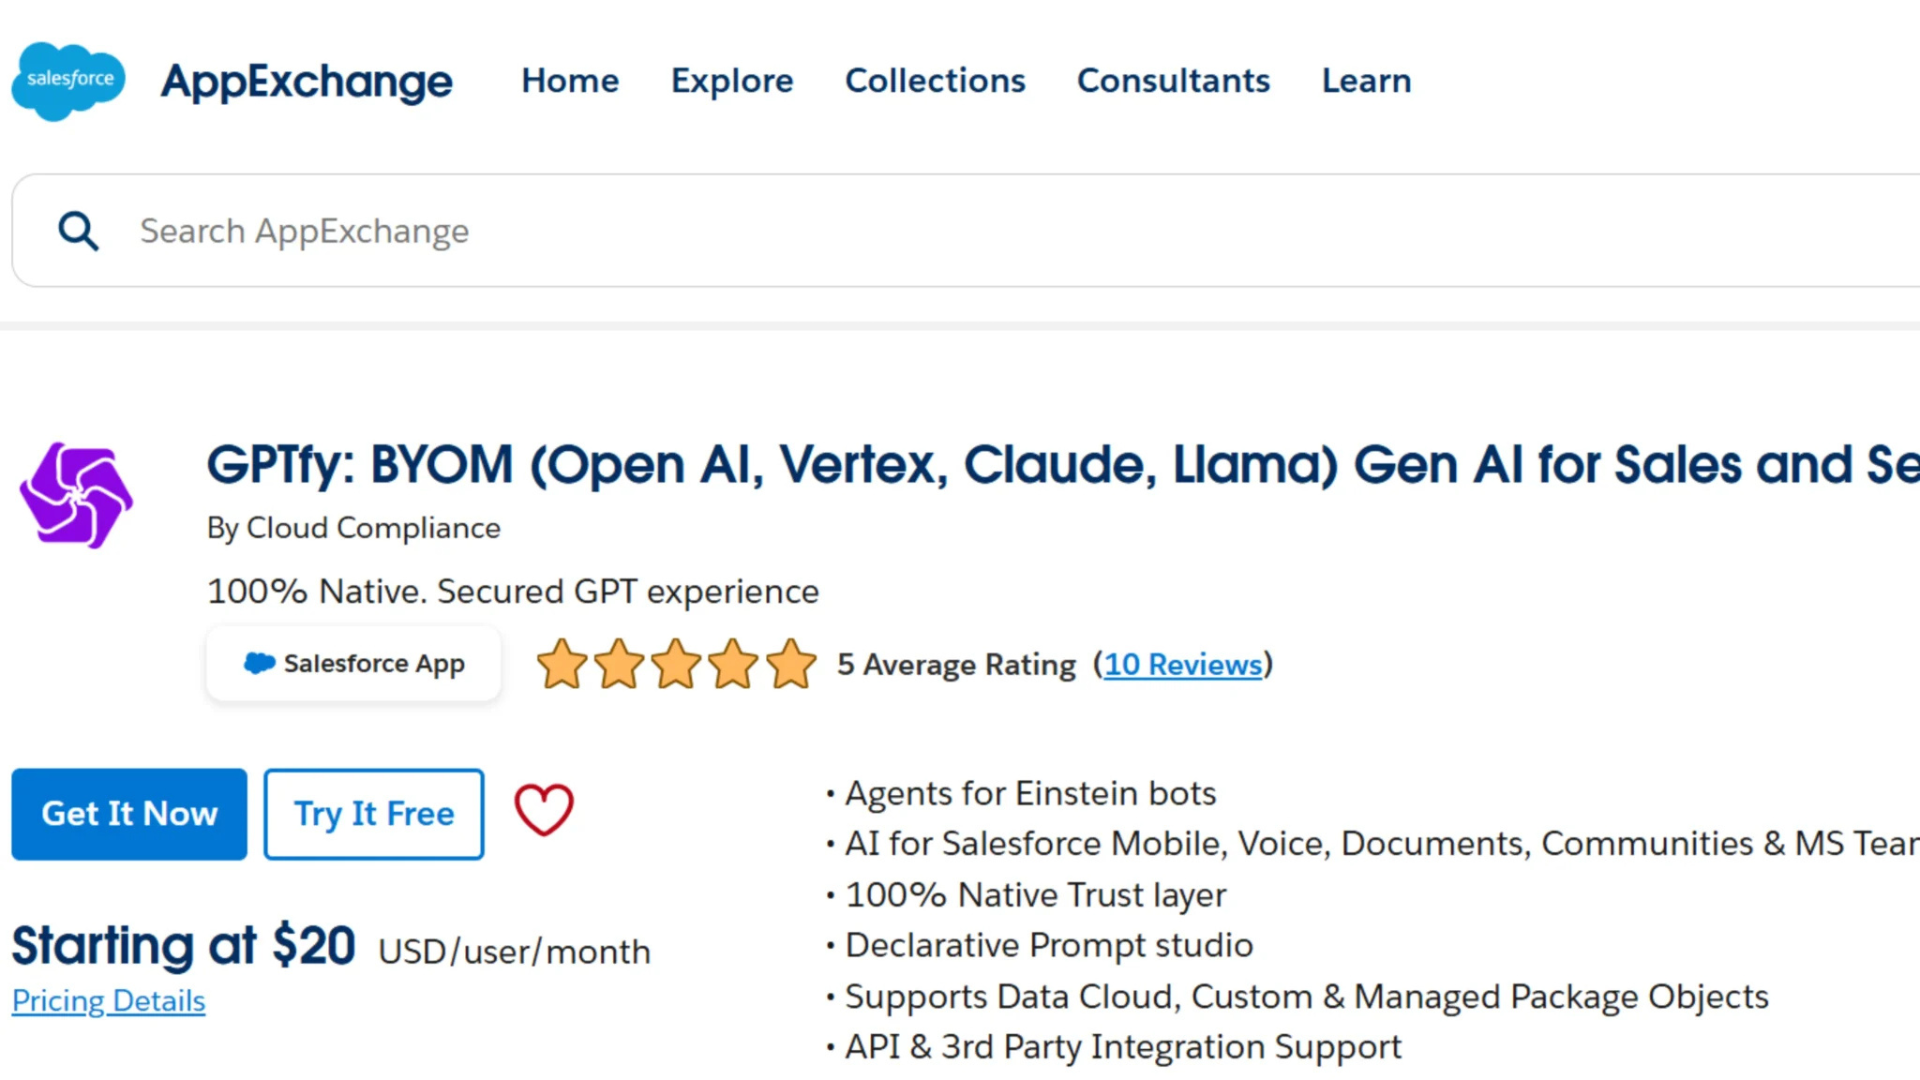Open the Explore menu
This screenshot has height=1080, width=1920.
pyautogui.click(x=732, y=81)
